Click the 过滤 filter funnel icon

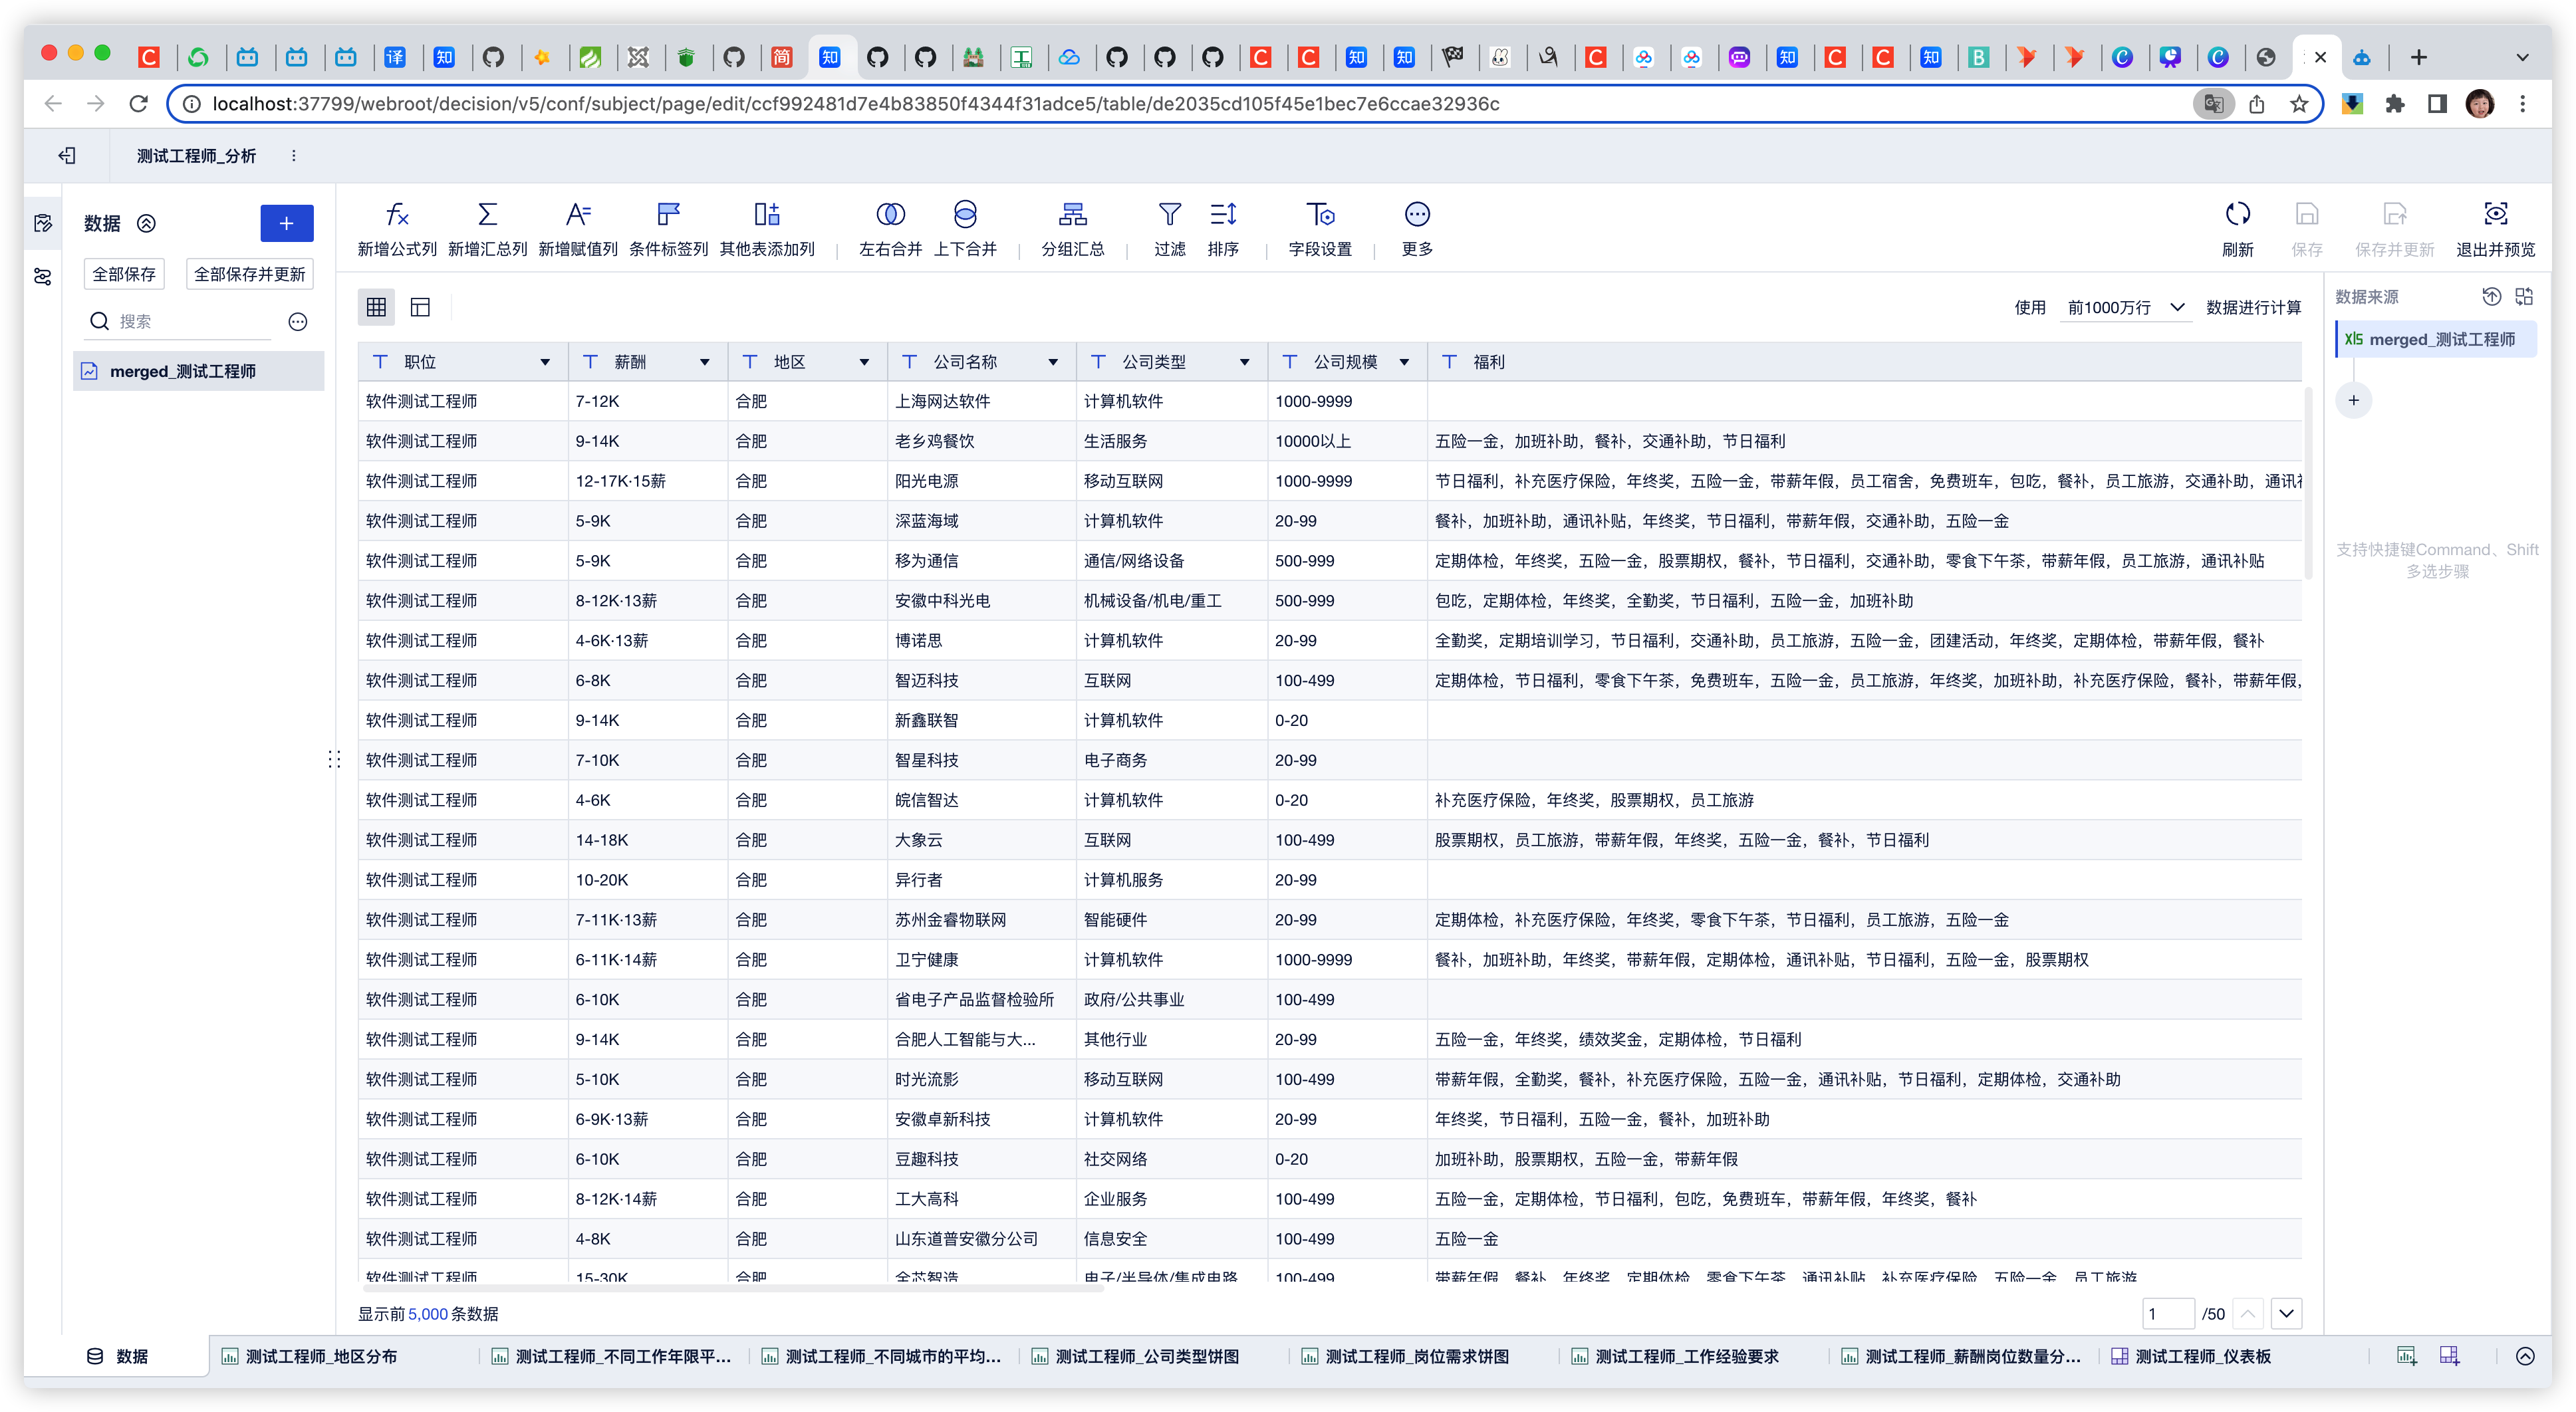click(x=1169, y=215)
